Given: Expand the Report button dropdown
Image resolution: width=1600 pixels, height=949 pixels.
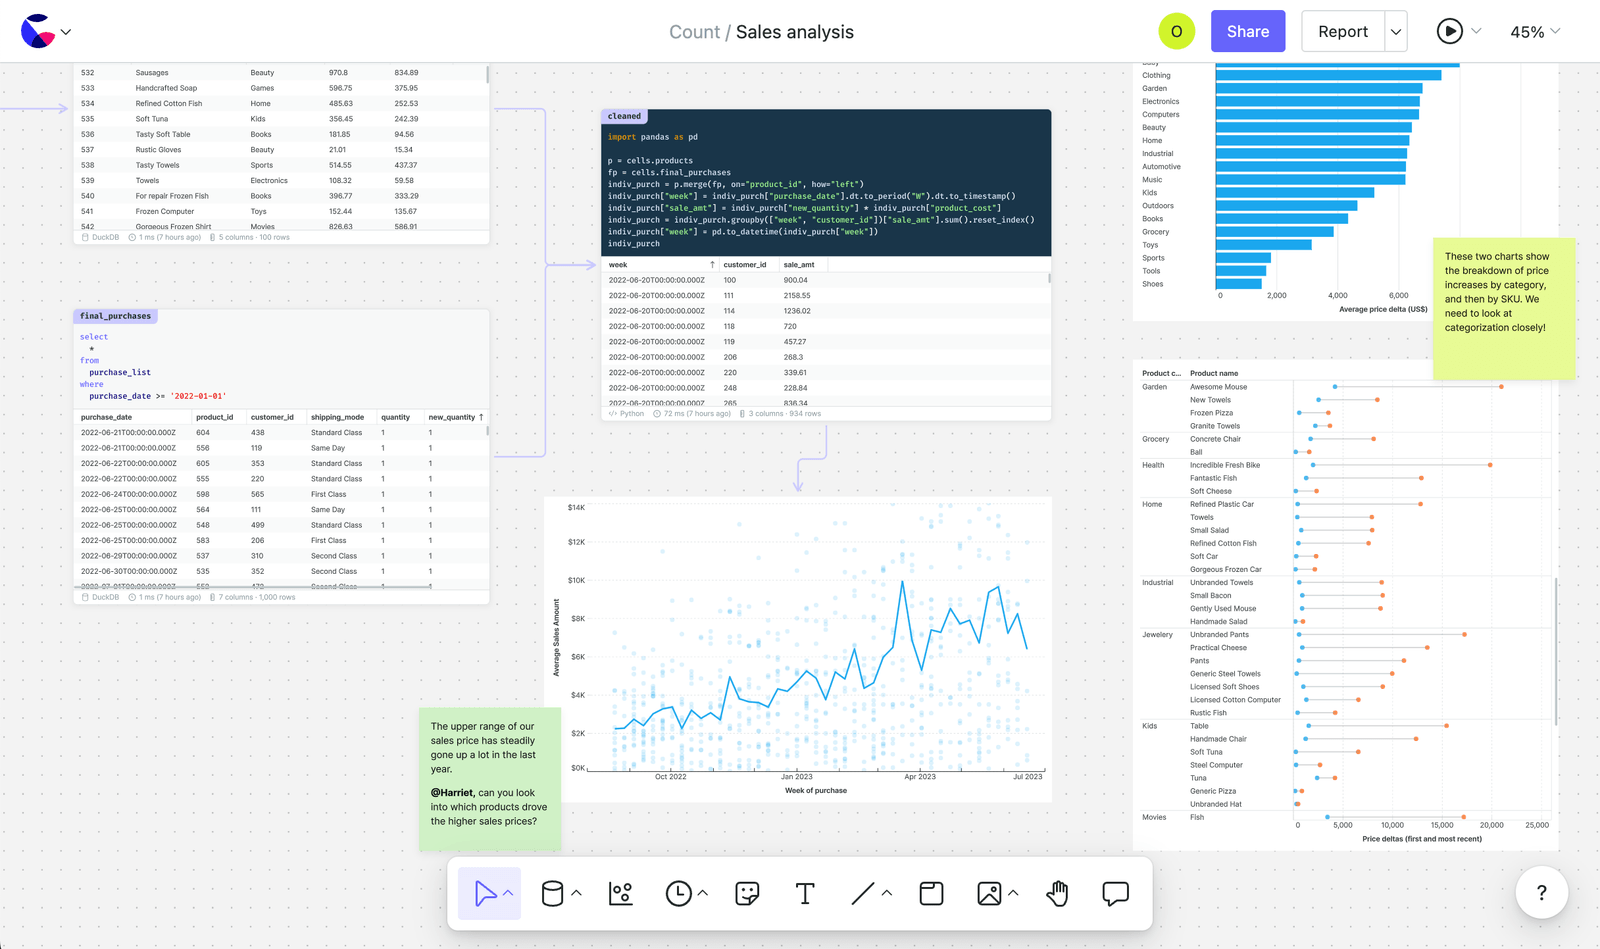Looking at the screenshot, I should pos(1396,31).
